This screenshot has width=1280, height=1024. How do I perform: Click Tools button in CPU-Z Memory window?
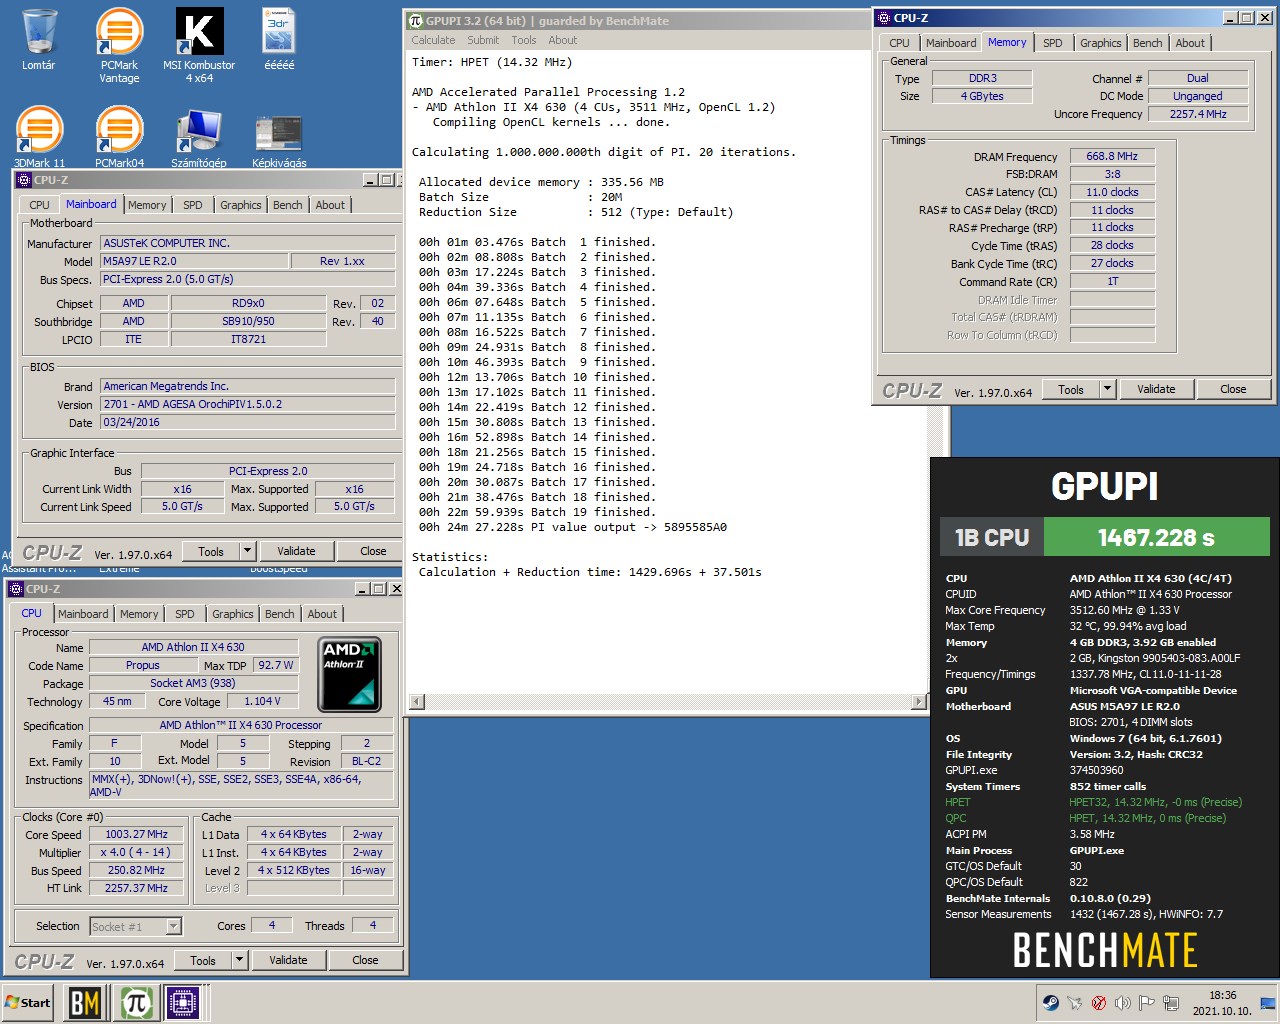coord(1071,389)
